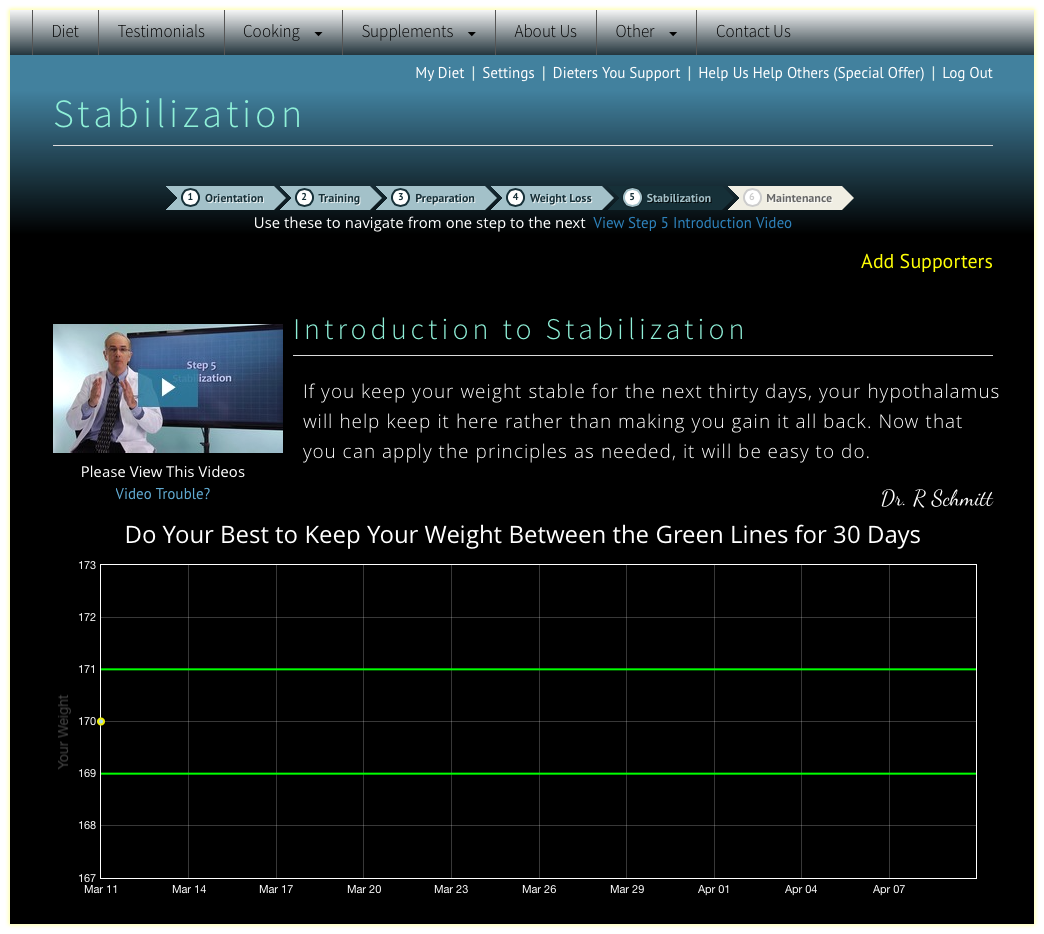
Task: Open the Testimonials page
Action: (x=161, y=32)
